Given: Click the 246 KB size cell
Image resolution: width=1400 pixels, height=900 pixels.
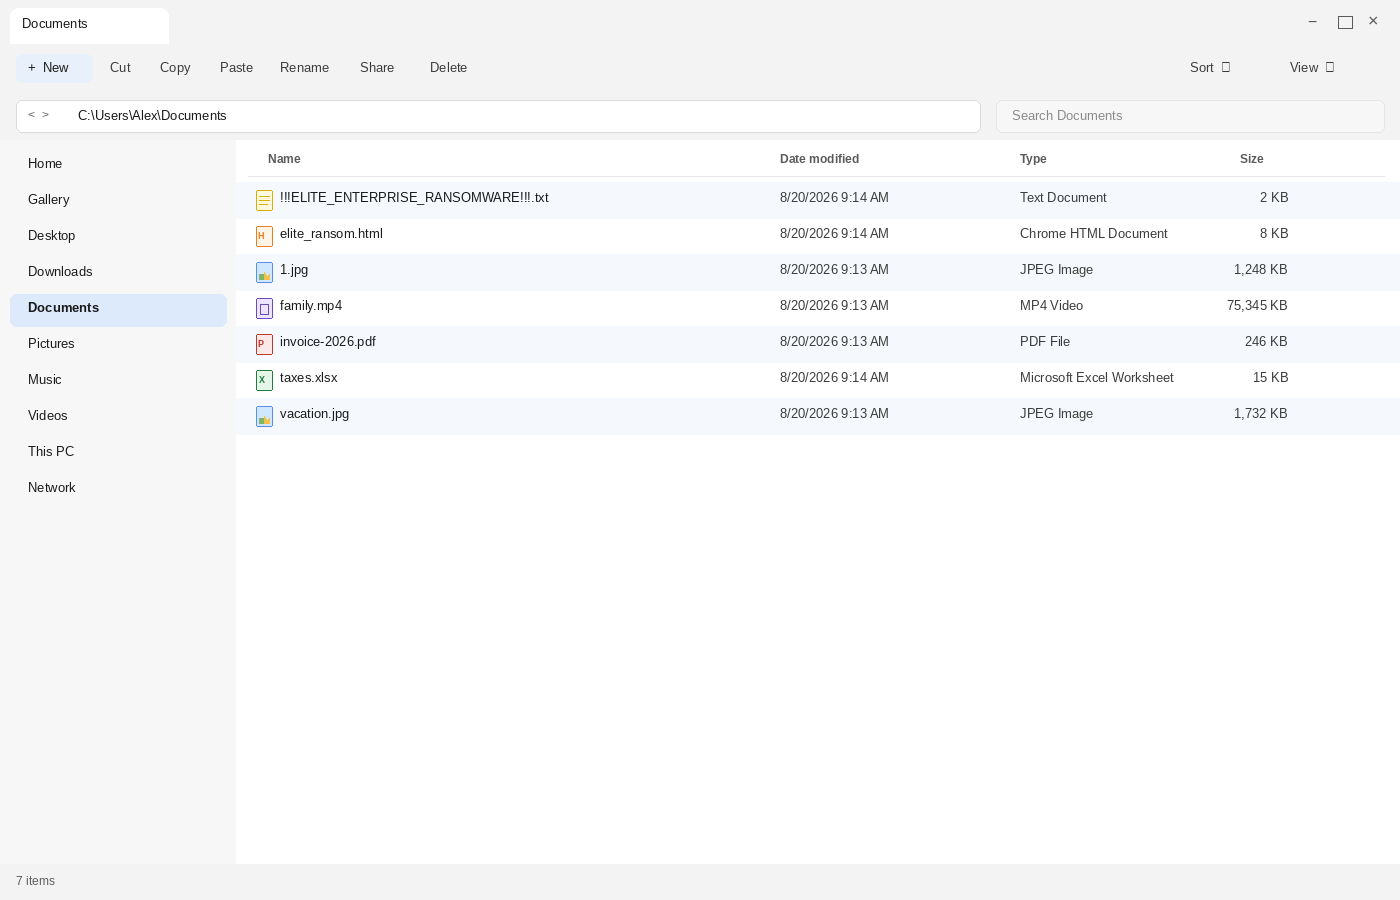Looking at the screenshot, I should click(1266, 342).
